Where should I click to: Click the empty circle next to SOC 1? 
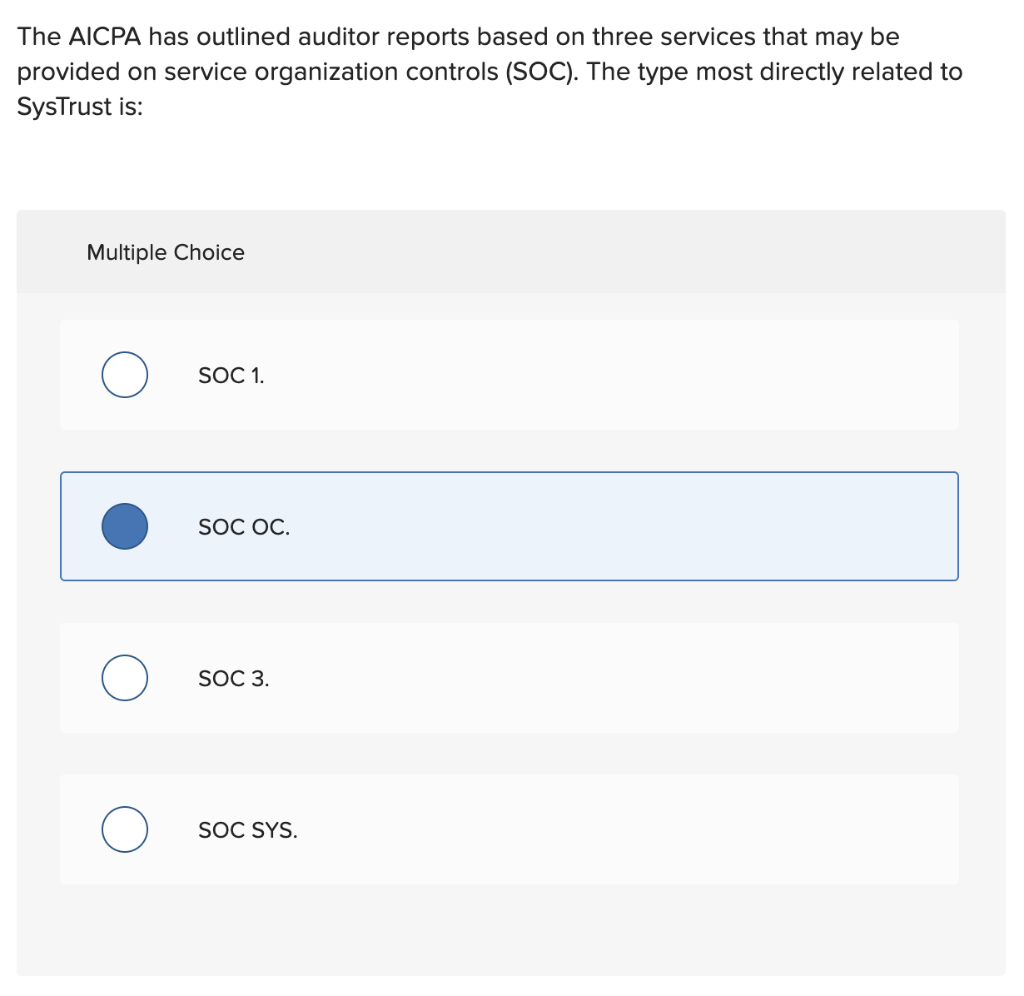tap(124, 374)
